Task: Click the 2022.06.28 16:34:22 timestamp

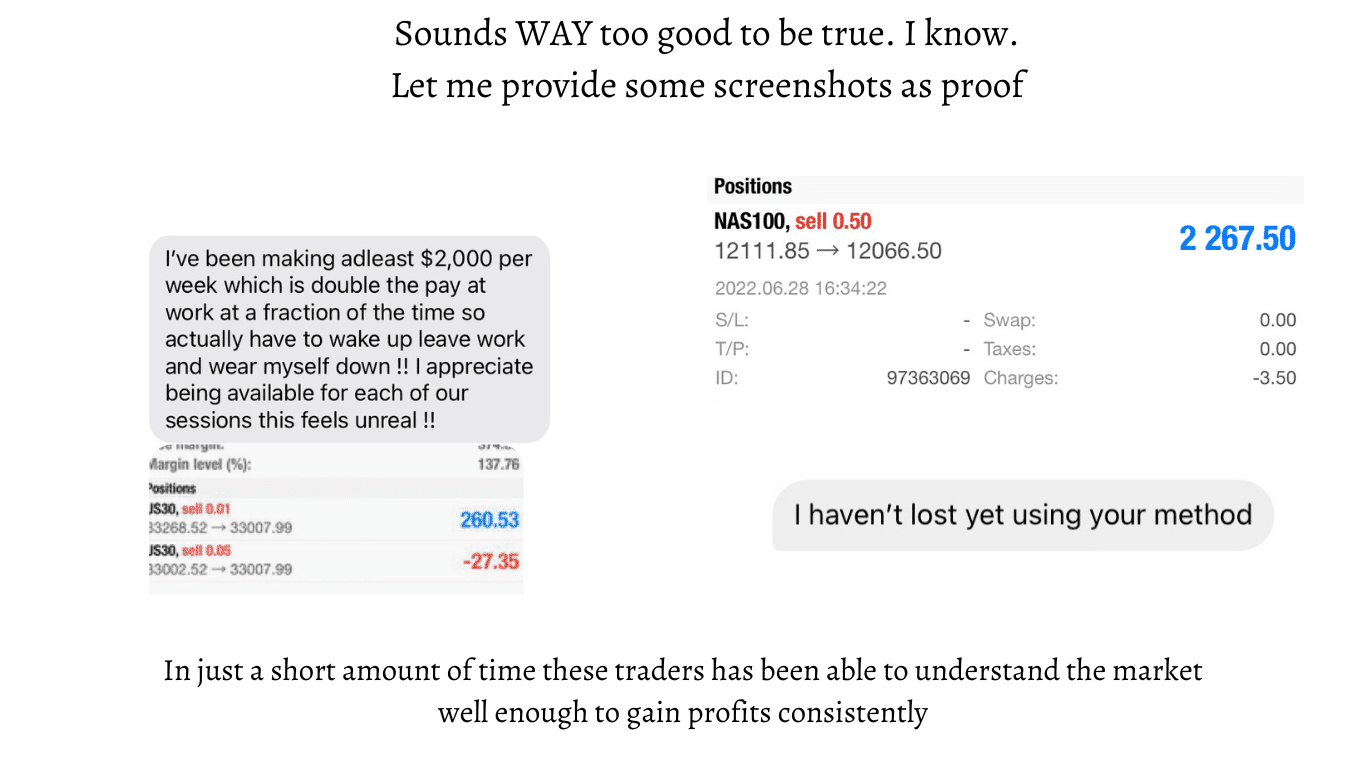Action: click(x=801, y=289)
